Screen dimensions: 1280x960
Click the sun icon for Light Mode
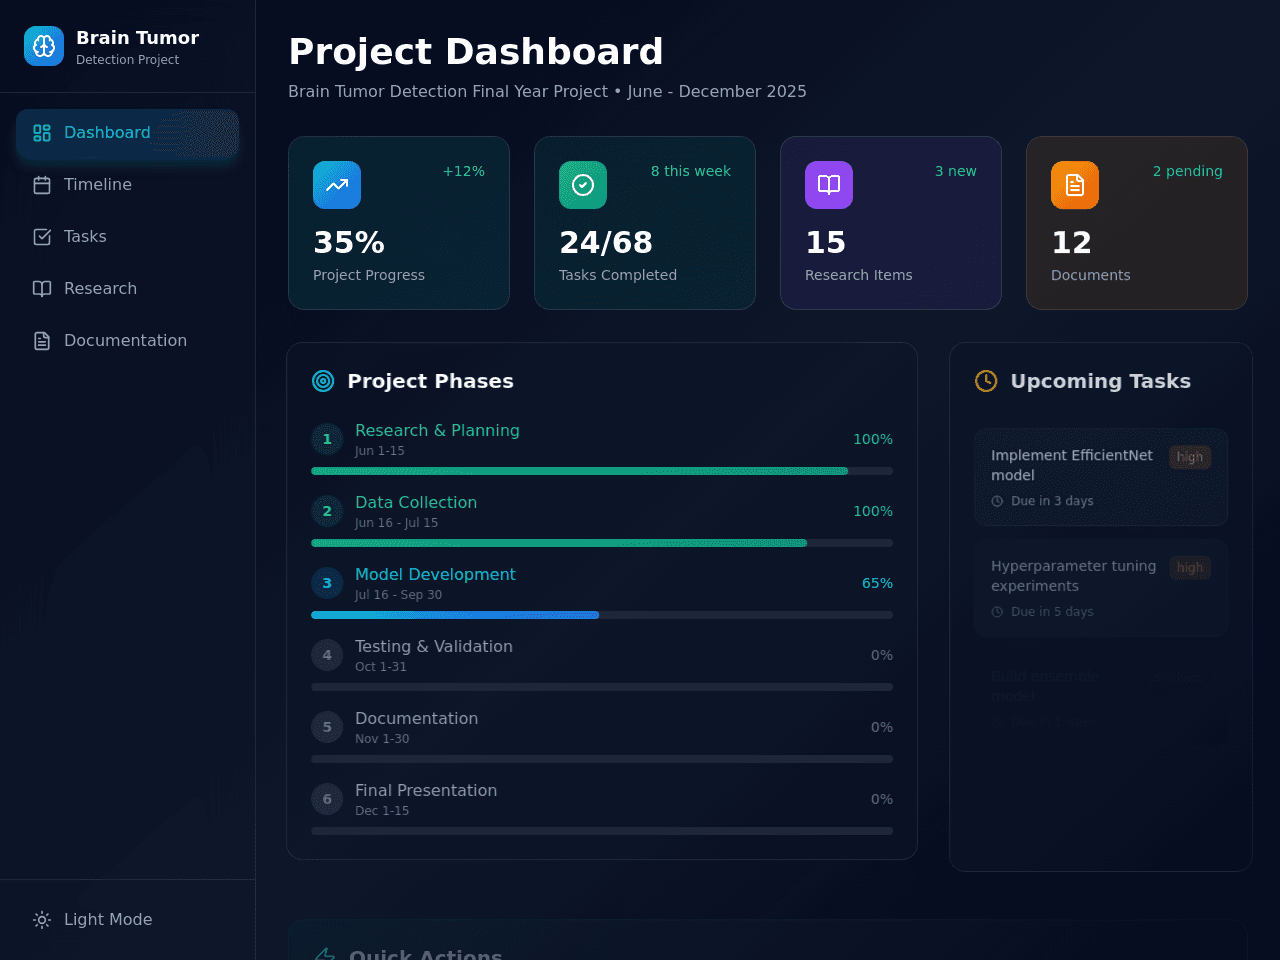click(42, 920)
